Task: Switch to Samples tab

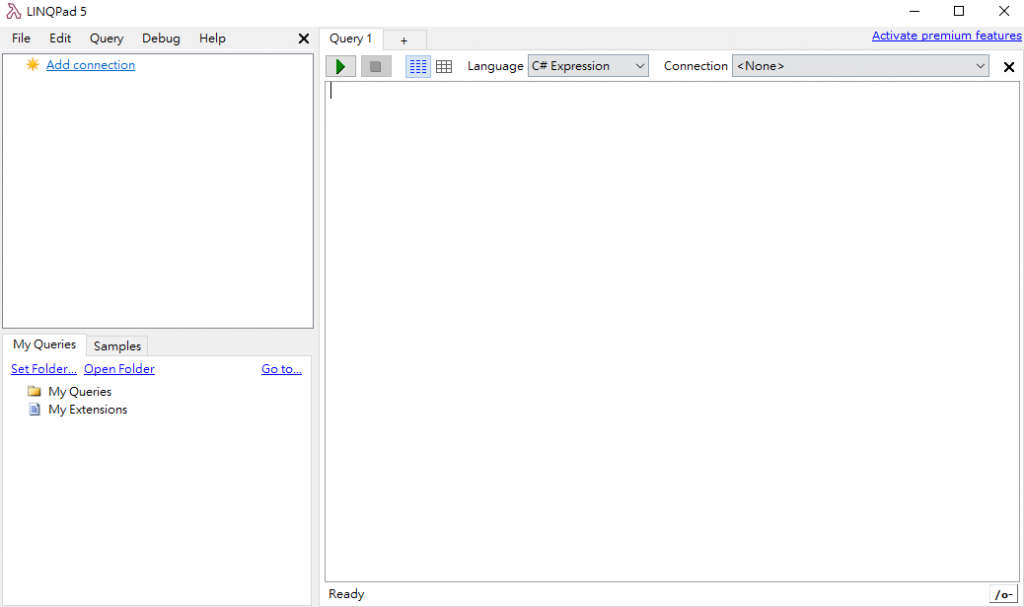Action: coord(117,346)
